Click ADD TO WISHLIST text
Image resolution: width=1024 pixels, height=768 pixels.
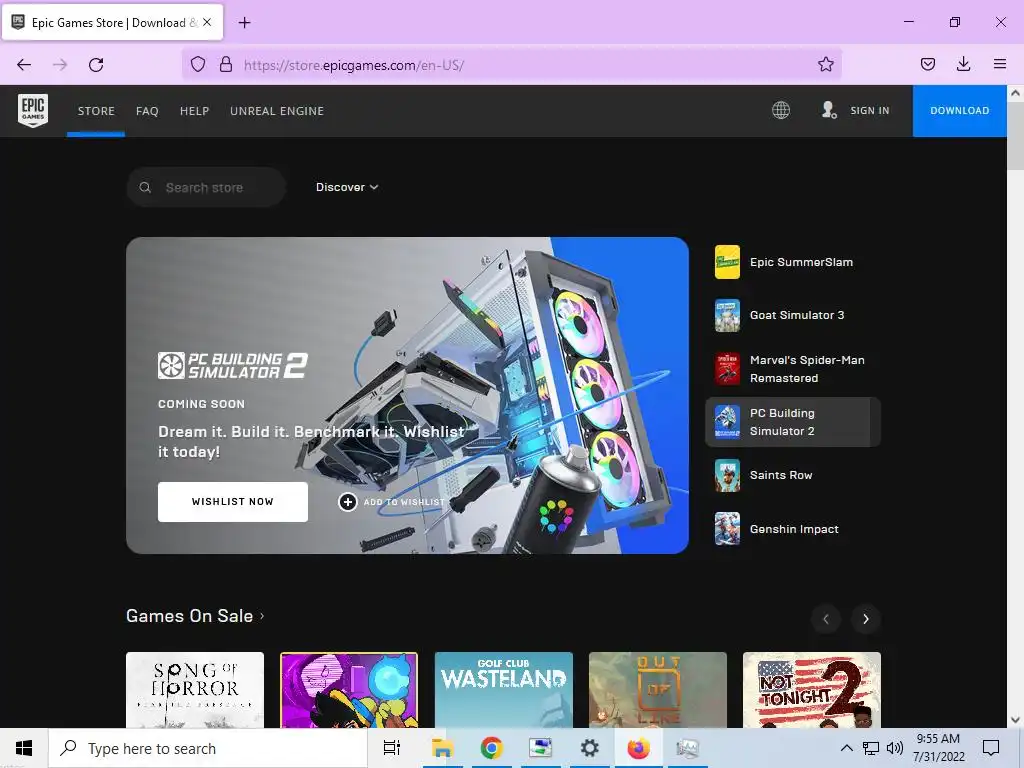404,502
